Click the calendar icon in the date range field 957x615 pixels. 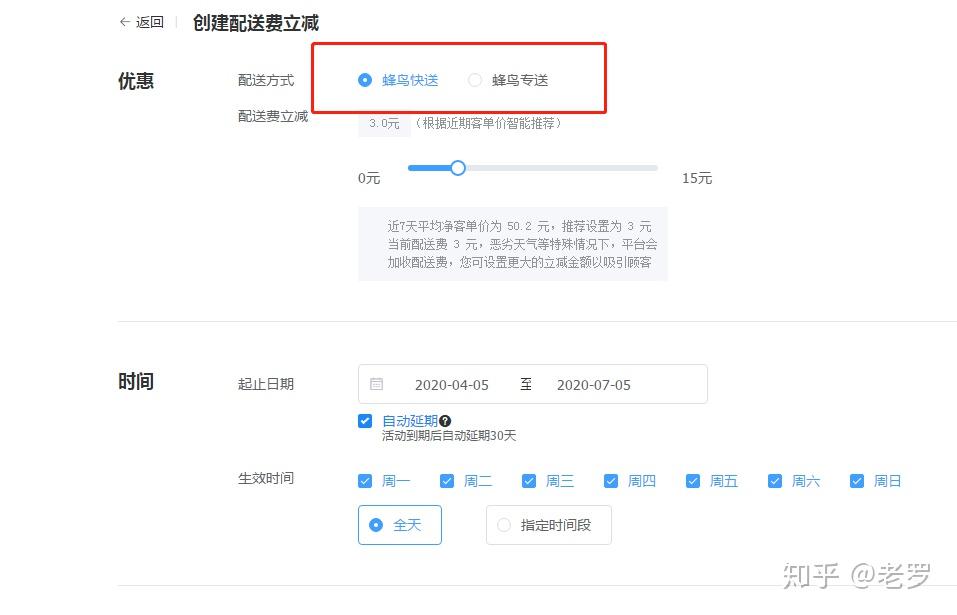[x=377, y=384]
